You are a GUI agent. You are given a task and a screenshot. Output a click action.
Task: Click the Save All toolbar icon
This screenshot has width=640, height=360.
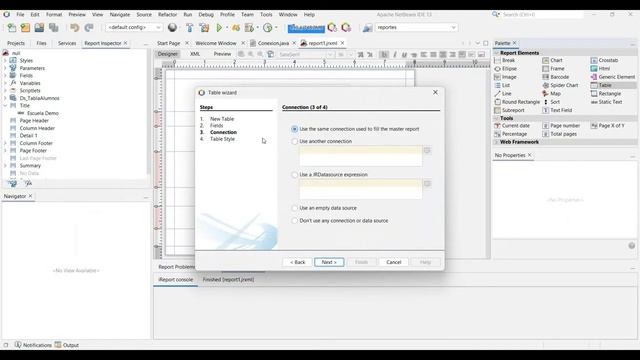pos(53,27)
